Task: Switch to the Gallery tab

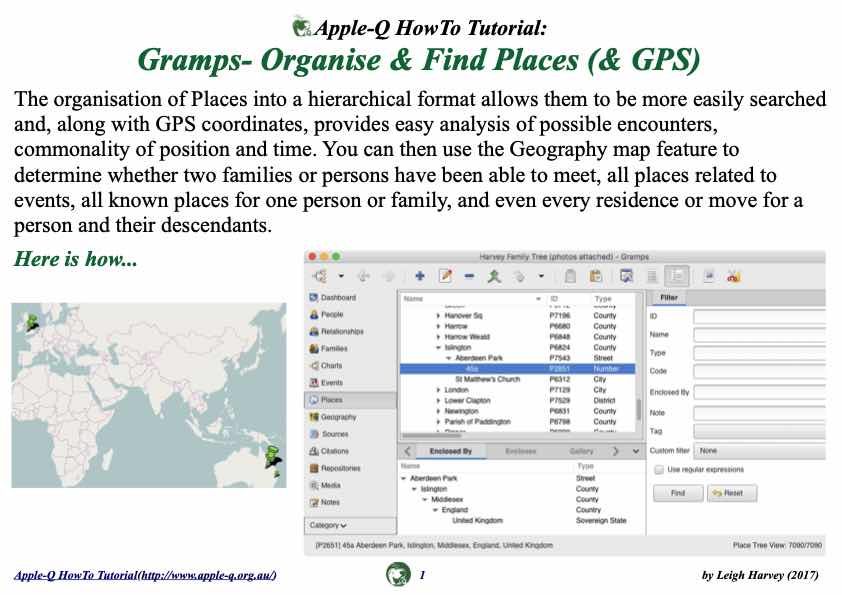Action: click(581, 451)
